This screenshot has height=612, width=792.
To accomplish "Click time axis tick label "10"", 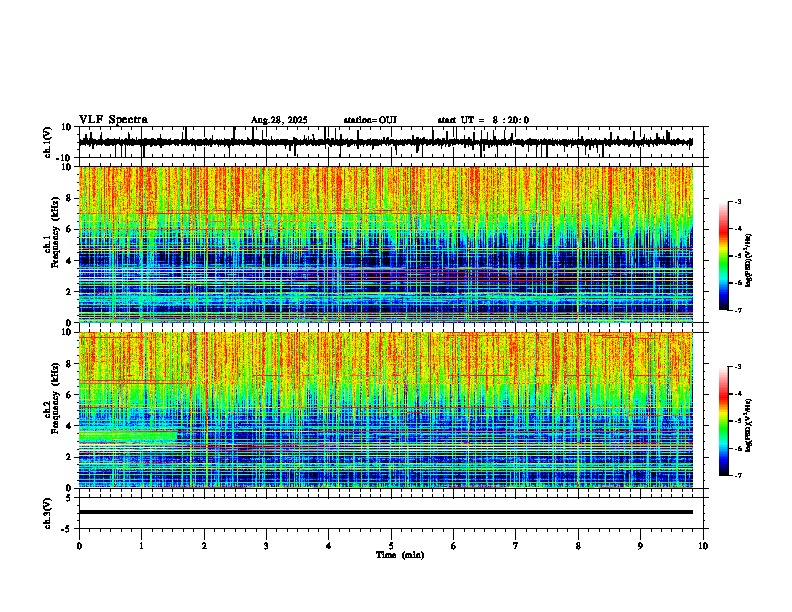I will [x=703, y=546].
